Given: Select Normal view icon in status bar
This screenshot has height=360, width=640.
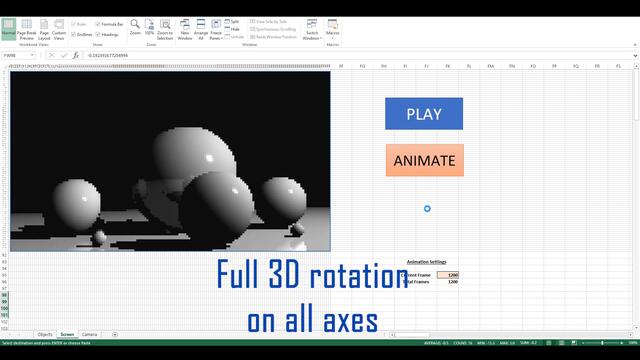Looking at the screenshot, I should [549, 343].
